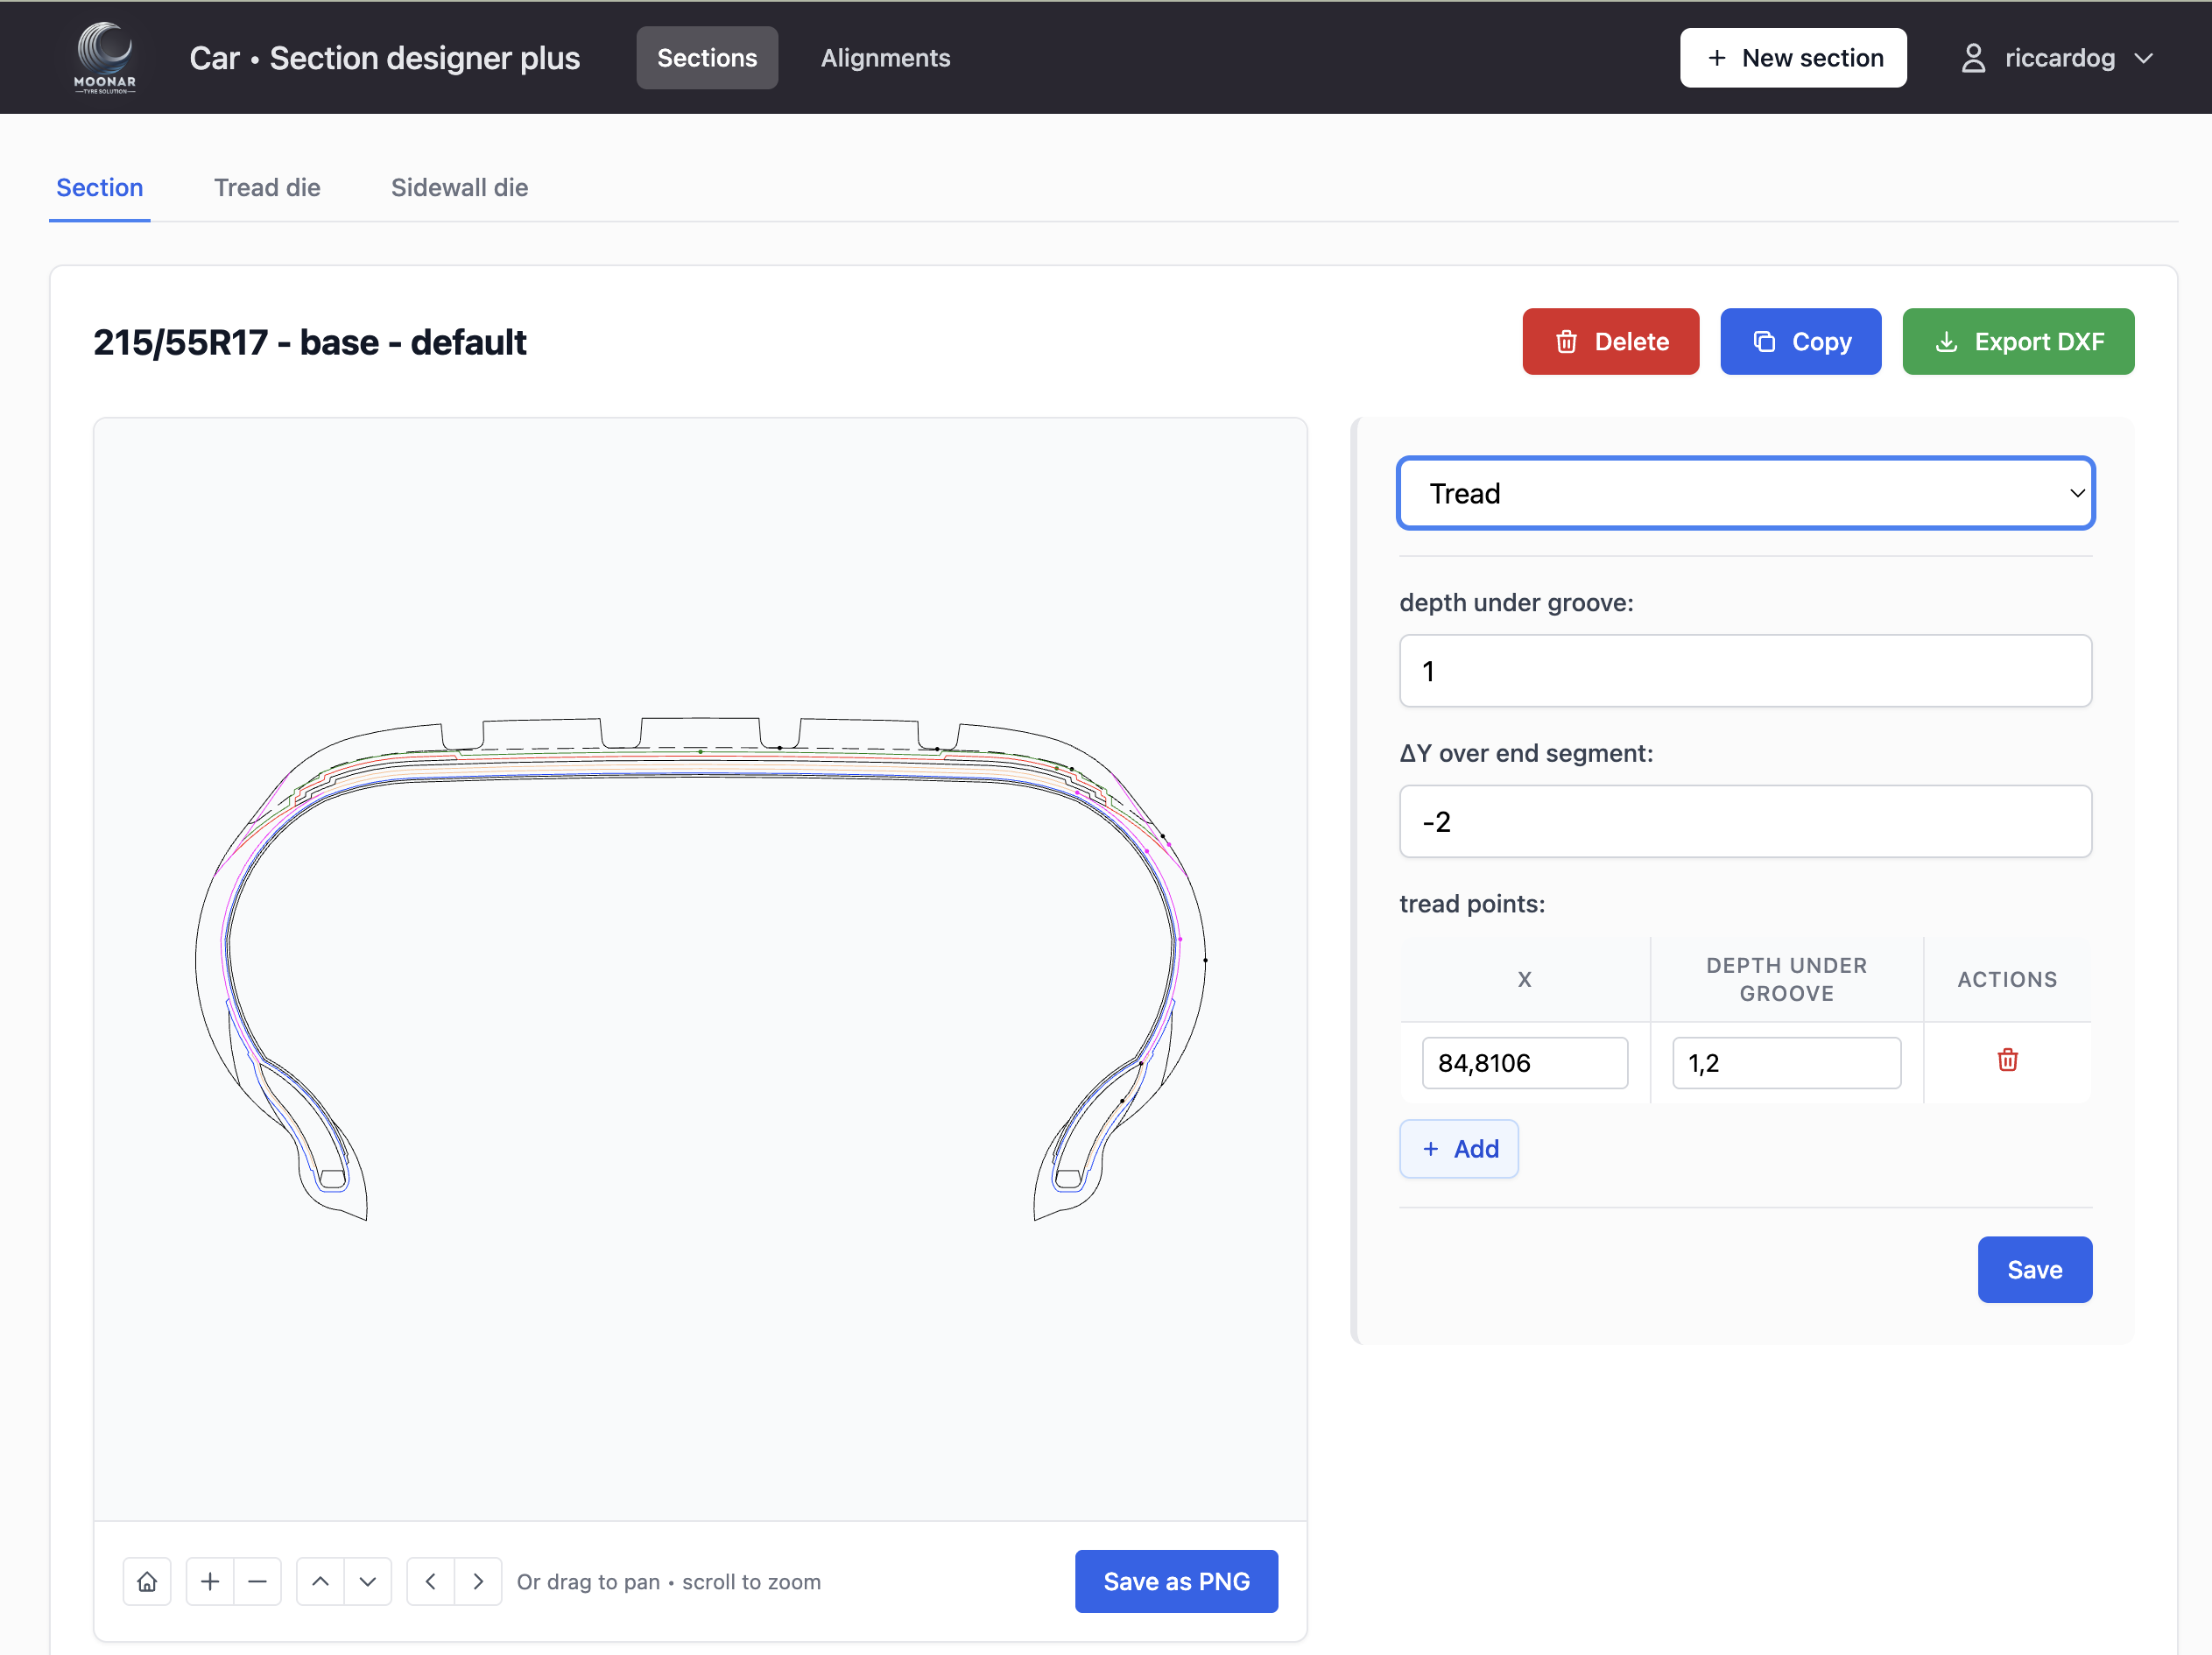Create a new section
The height and width of the screenshot is (1655, 2212).
coord(1793,57)
